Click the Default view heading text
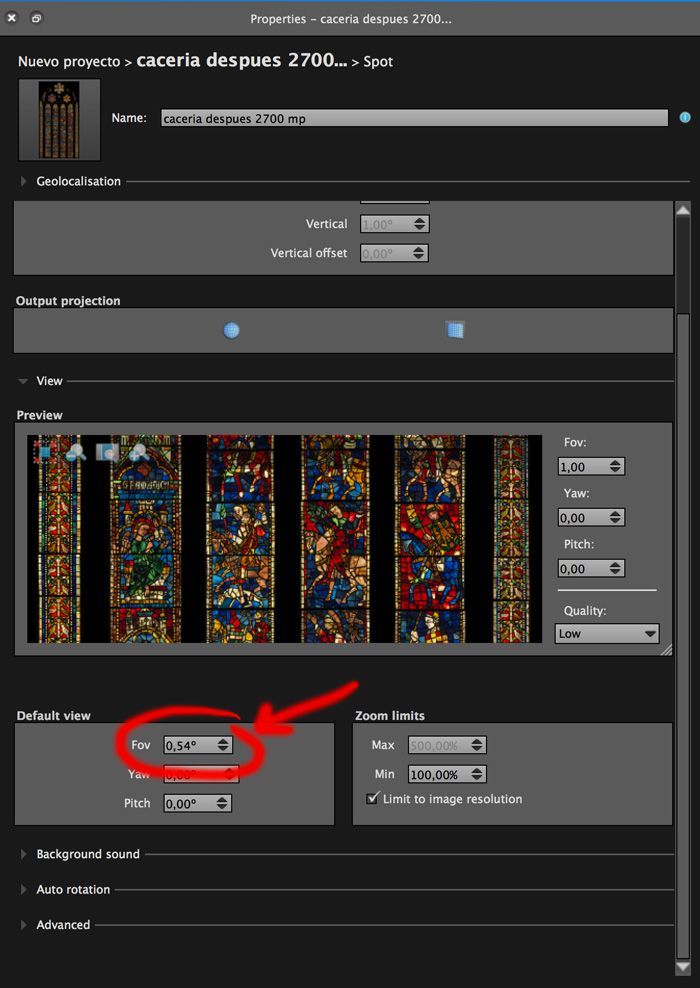The width and height of the screenshot is (700, 988). pos(54,715)
